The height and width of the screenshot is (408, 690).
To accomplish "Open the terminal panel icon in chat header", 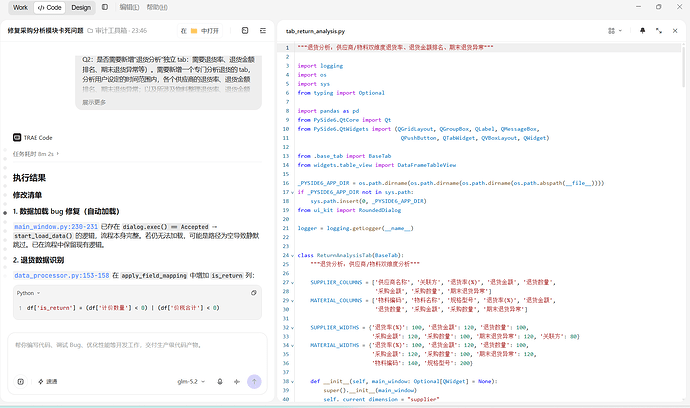I will [x=245, y=30].
